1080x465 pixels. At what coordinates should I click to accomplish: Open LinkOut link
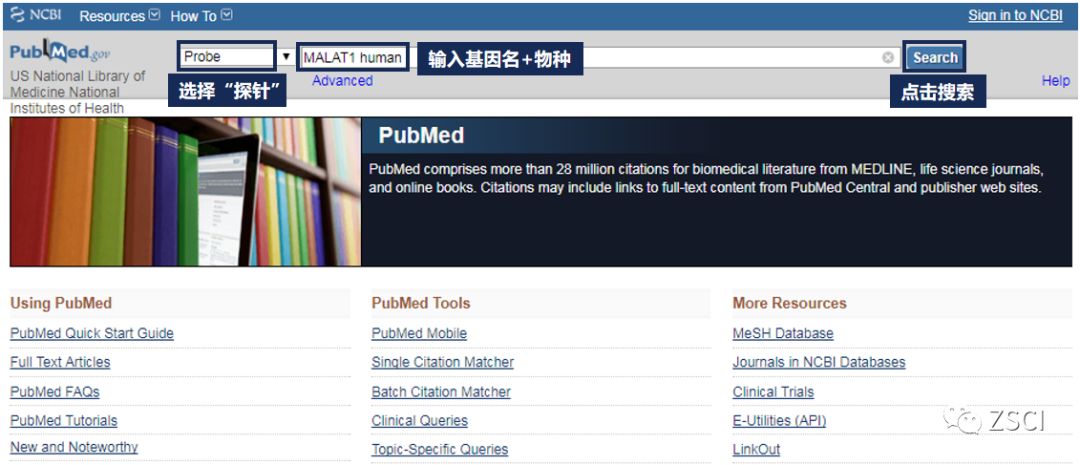756,450
